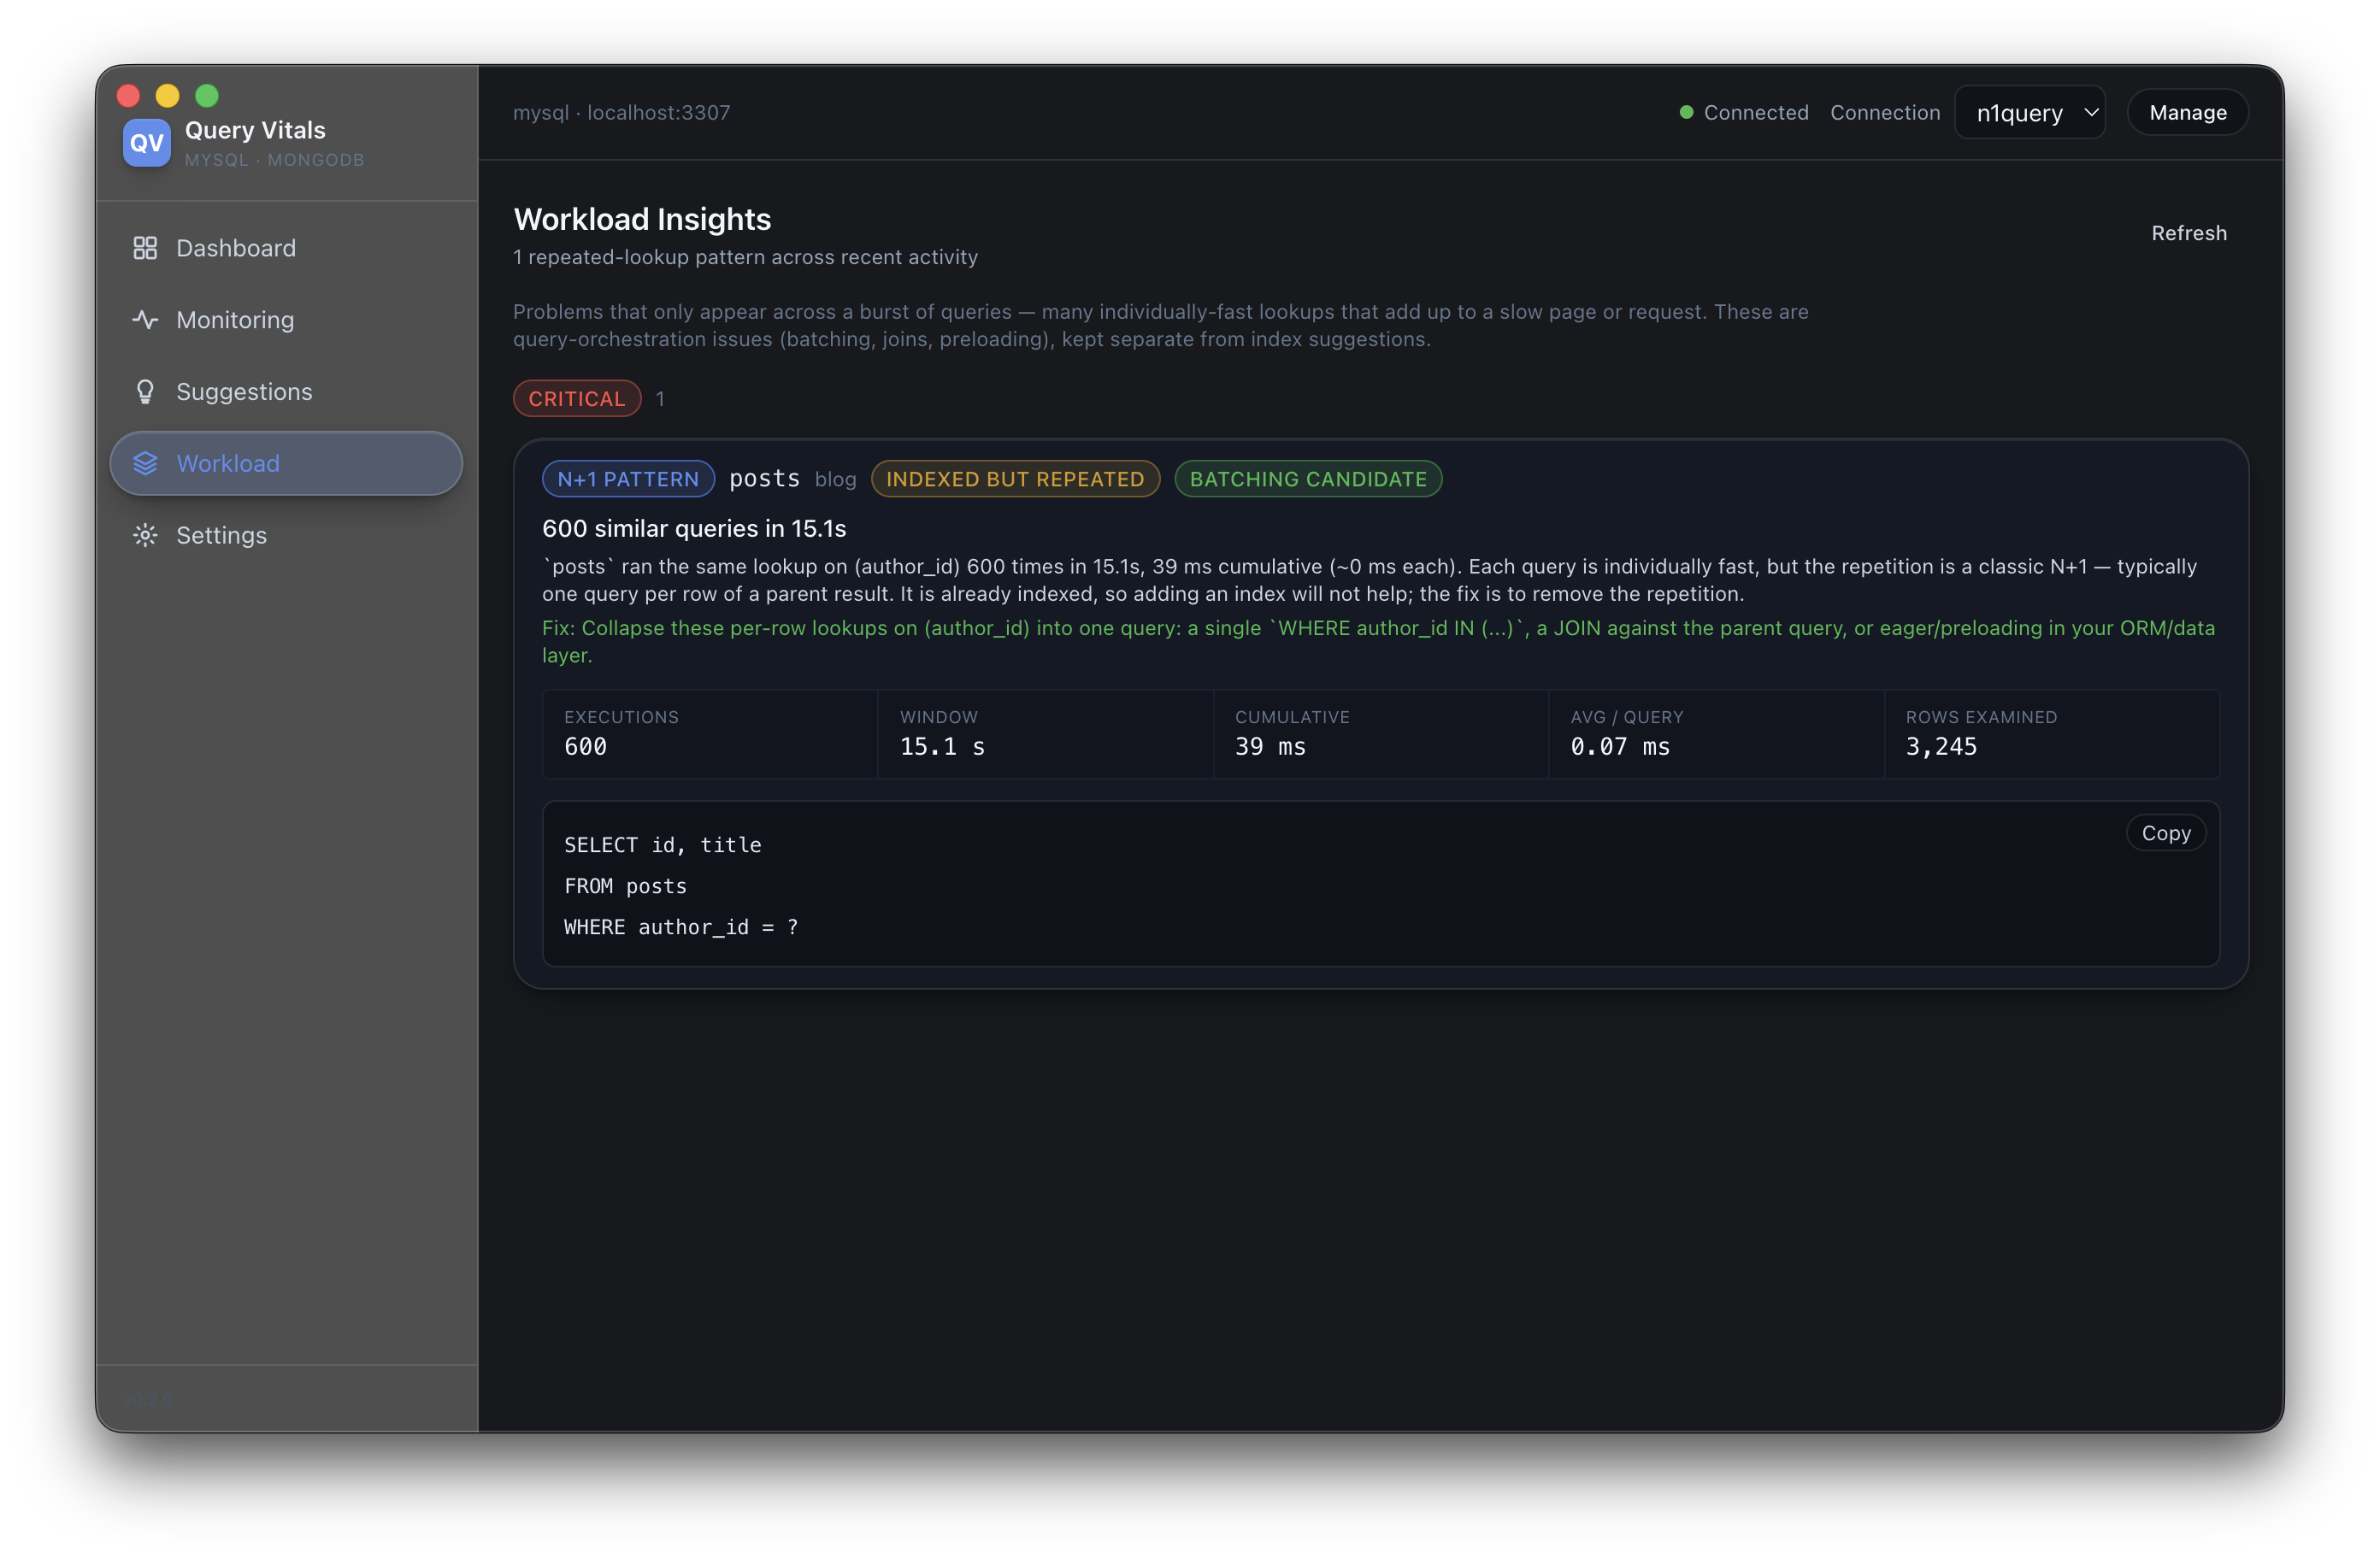This screenshot has width=2380, height=1559.
Task: Click the Connected status text
Action: pyautogui.click(x=1756, y=113)
